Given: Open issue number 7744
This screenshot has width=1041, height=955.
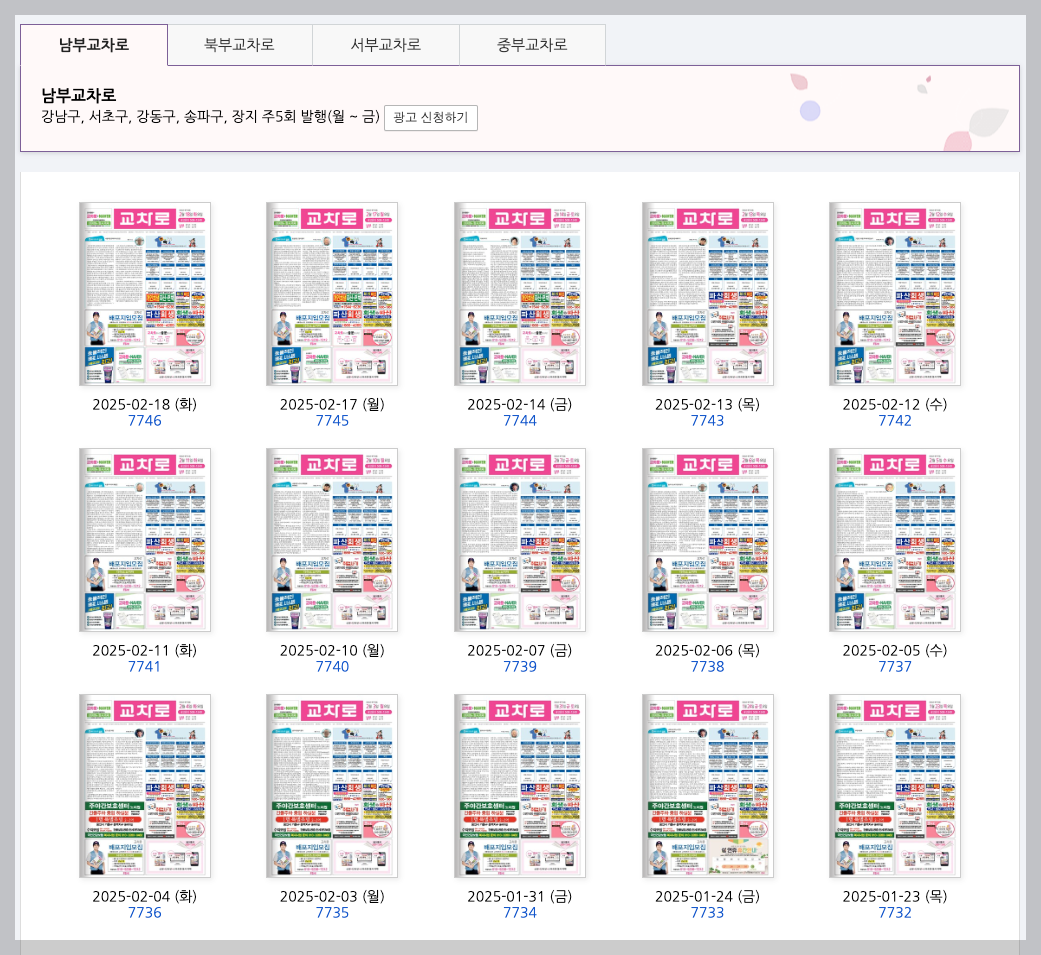Looking at the screenshot, I should (520, 420).
